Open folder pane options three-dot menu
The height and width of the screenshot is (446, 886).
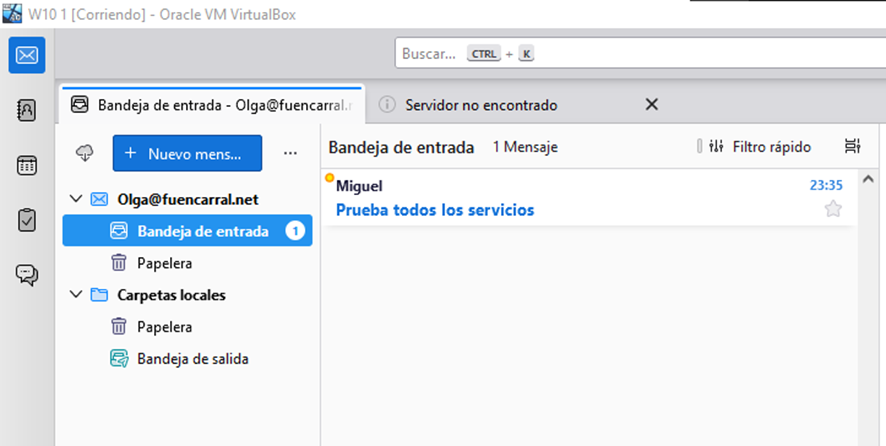pyautogui.click(x=290, y=153)
